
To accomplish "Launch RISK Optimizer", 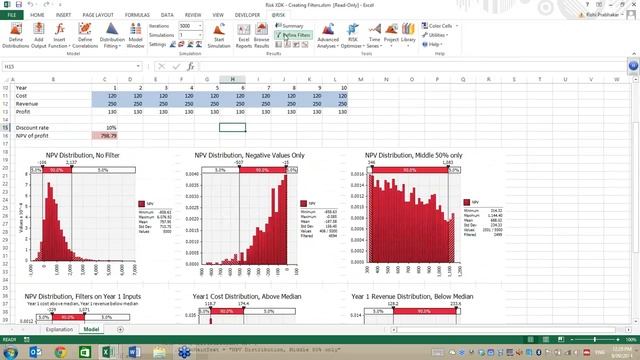I will click(353, 36).
